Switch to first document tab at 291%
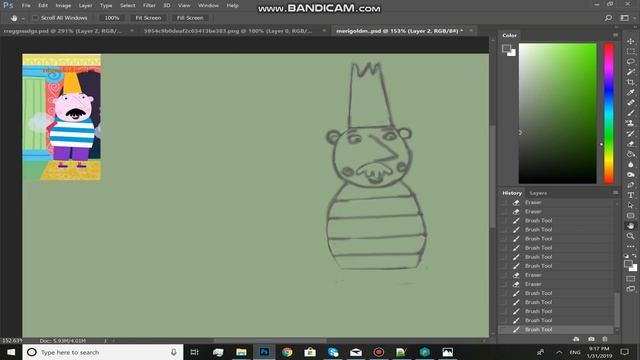This screenshot has width=640, height=360. point(62,31)
